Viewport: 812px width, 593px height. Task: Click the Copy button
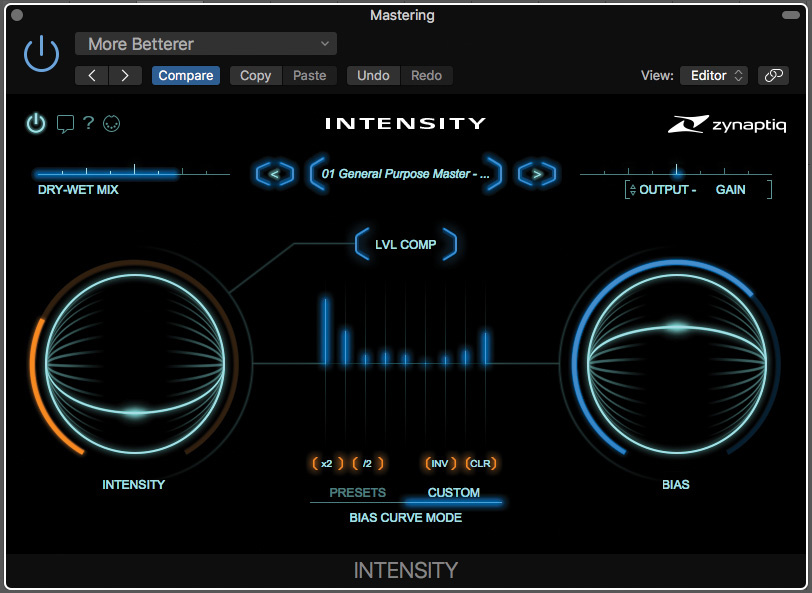[256, 76]
